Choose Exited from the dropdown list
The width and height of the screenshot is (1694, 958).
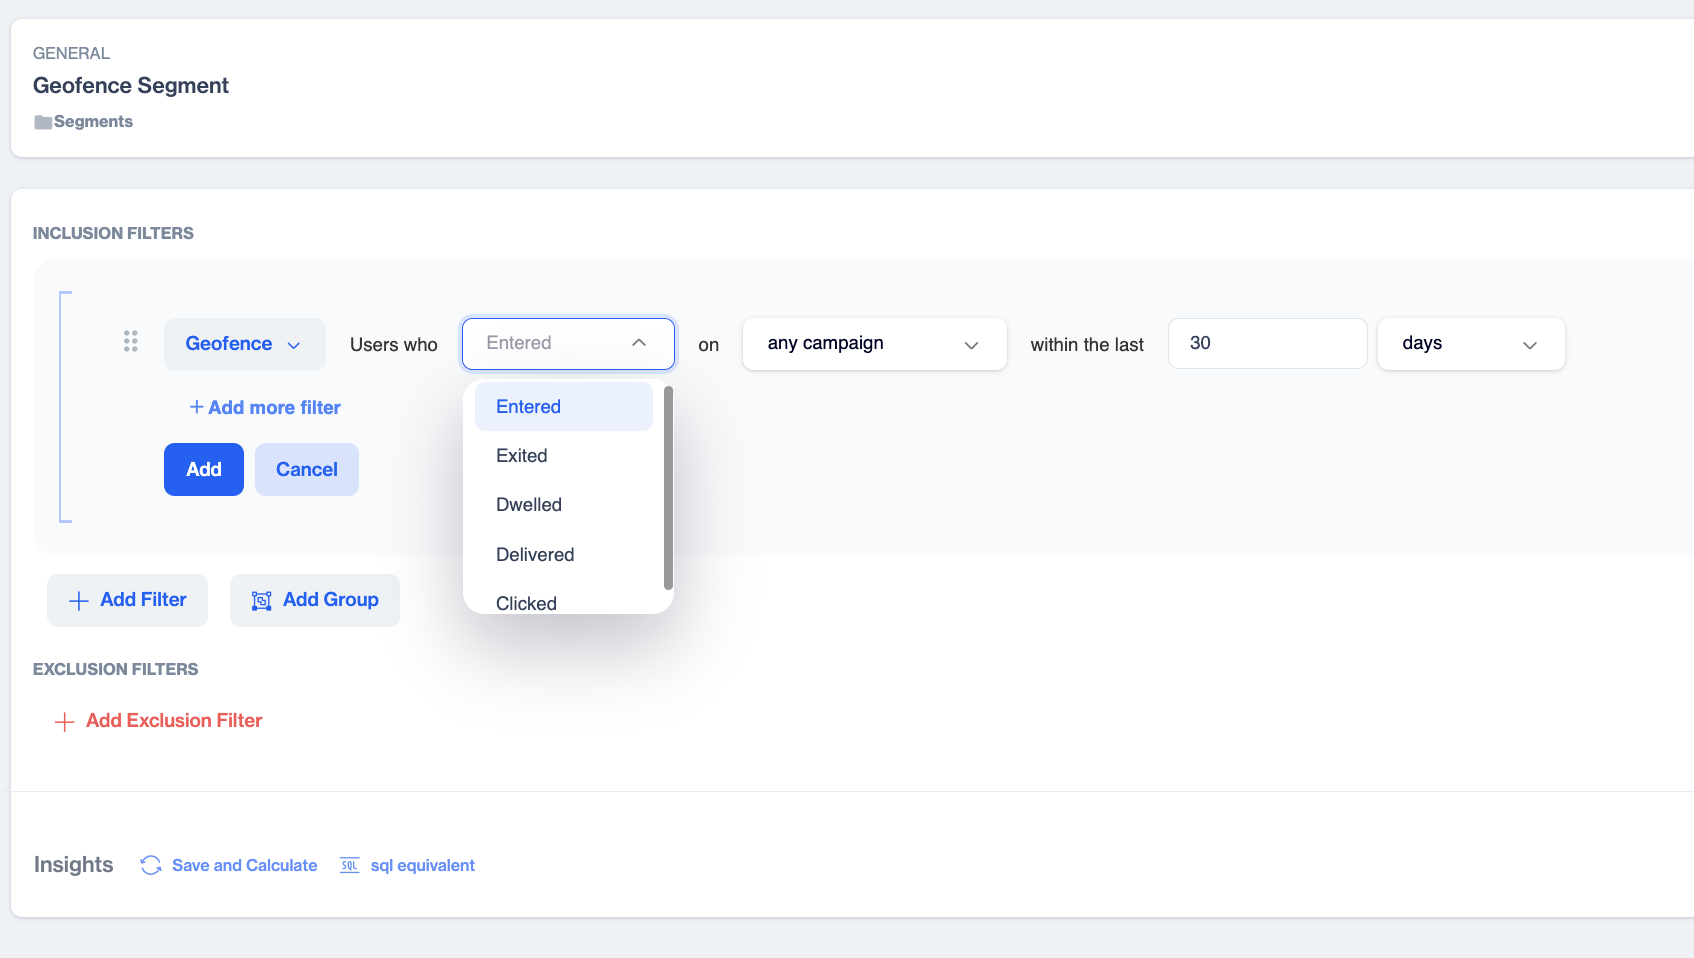564,456
